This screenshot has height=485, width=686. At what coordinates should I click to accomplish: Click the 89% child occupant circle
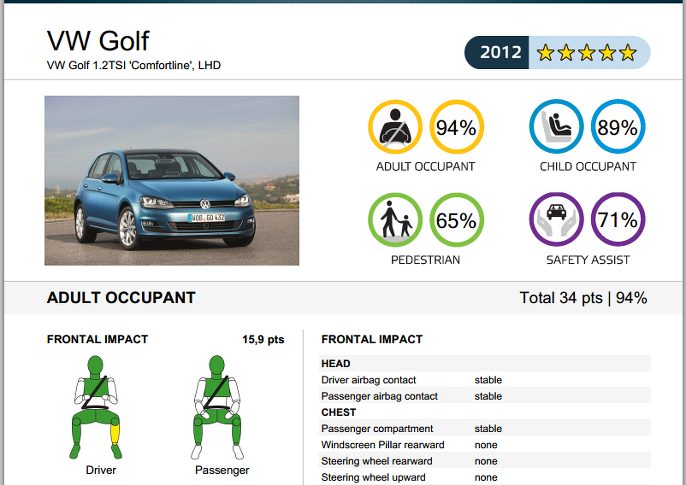pyautogui.click(x=618, y=127)
